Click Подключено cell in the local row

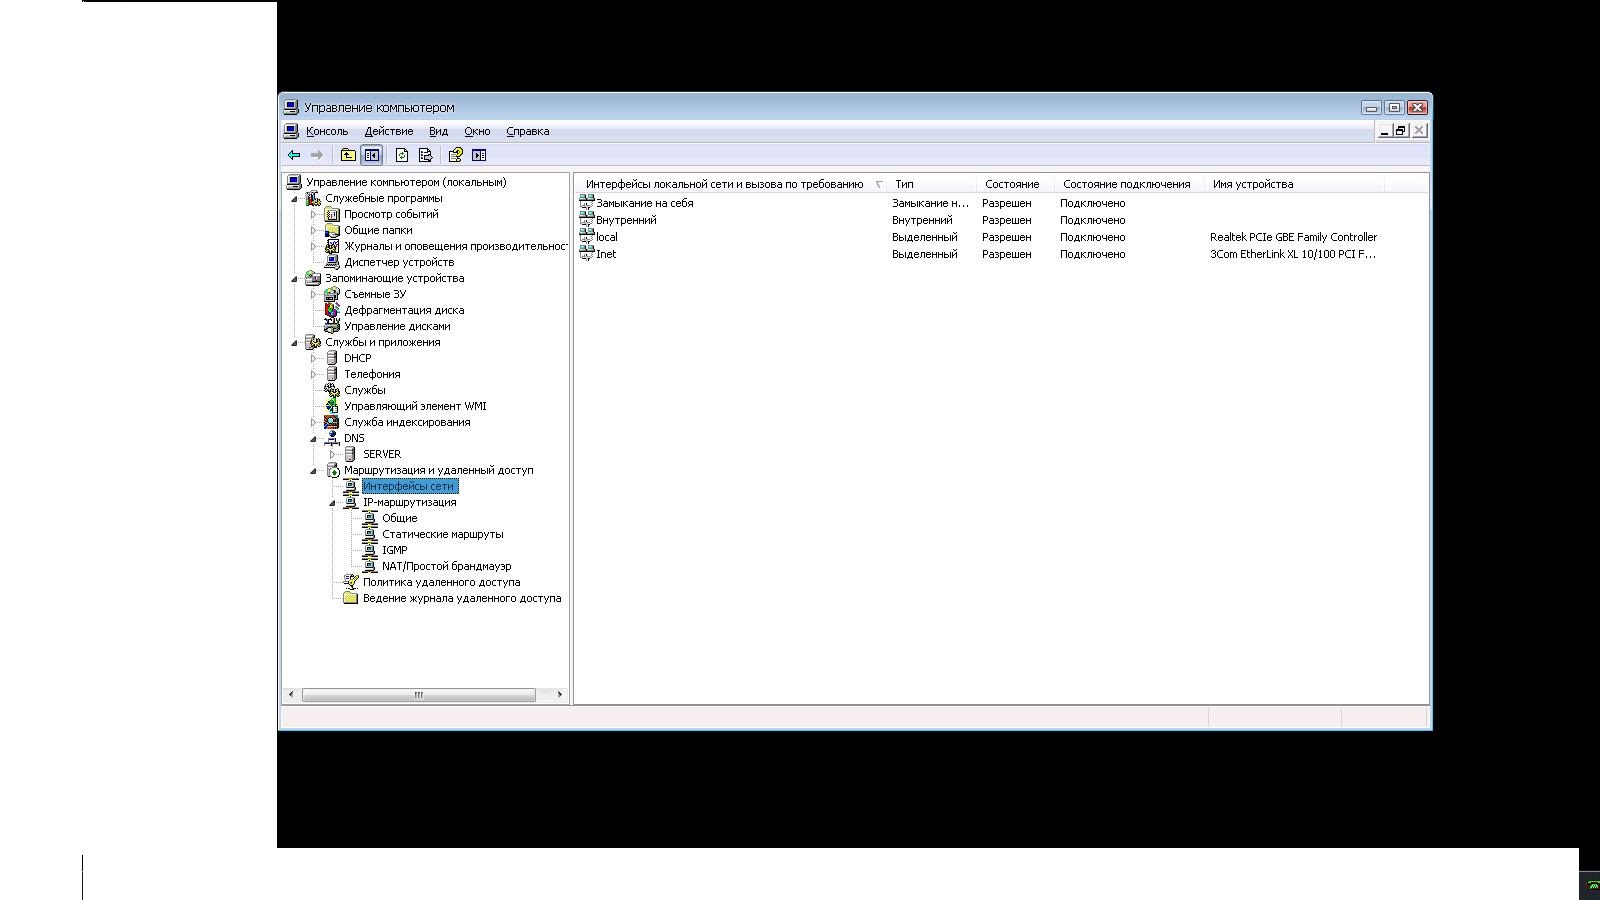pos(1093,237)
